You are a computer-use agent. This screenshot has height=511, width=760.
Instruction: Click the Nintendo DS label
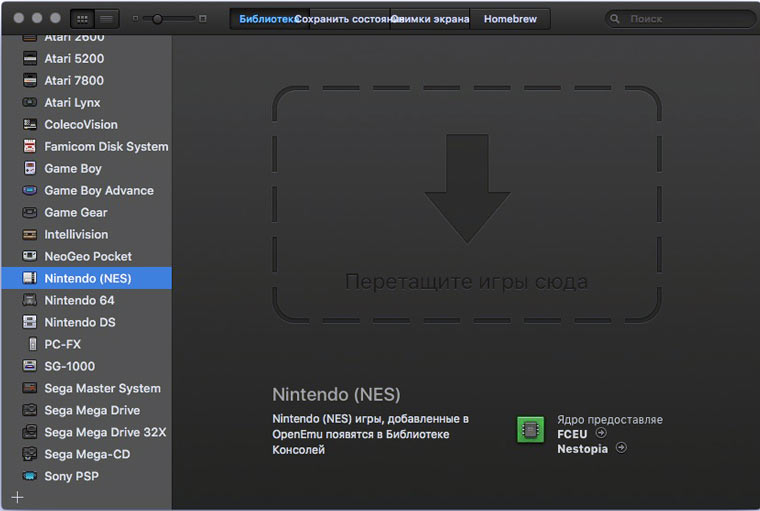tap(80, 322)
